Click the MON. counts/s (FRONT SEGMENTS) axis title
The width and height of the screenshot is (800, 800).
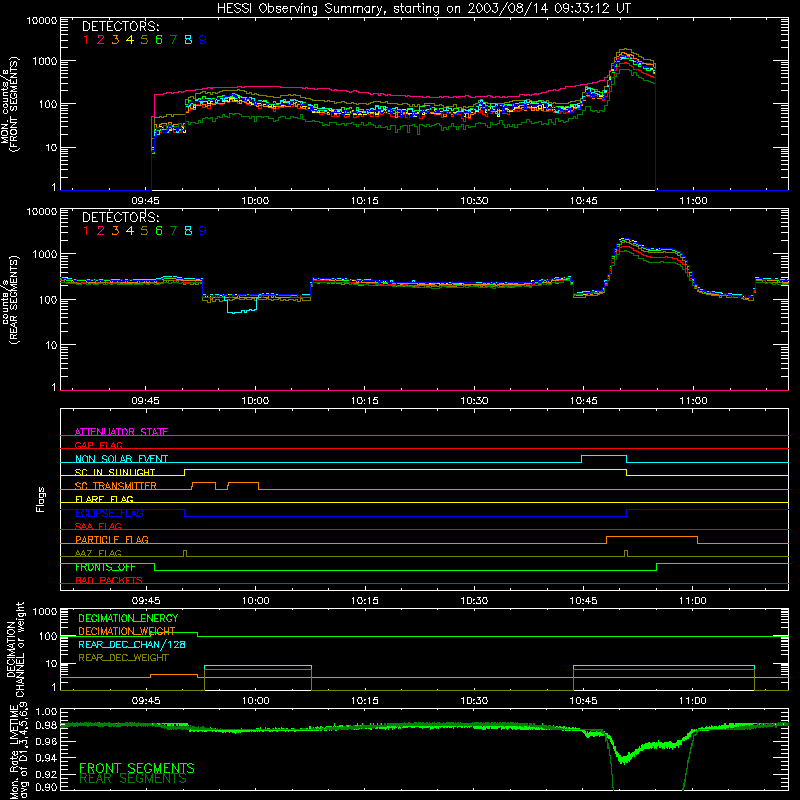tap(9, 104)
